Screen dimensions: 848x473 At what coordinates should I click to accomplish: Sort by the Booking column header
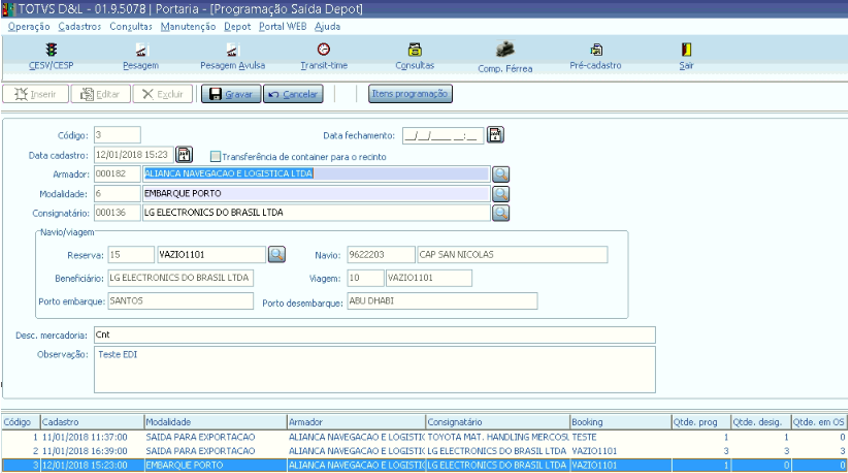(x=621, y=422)
